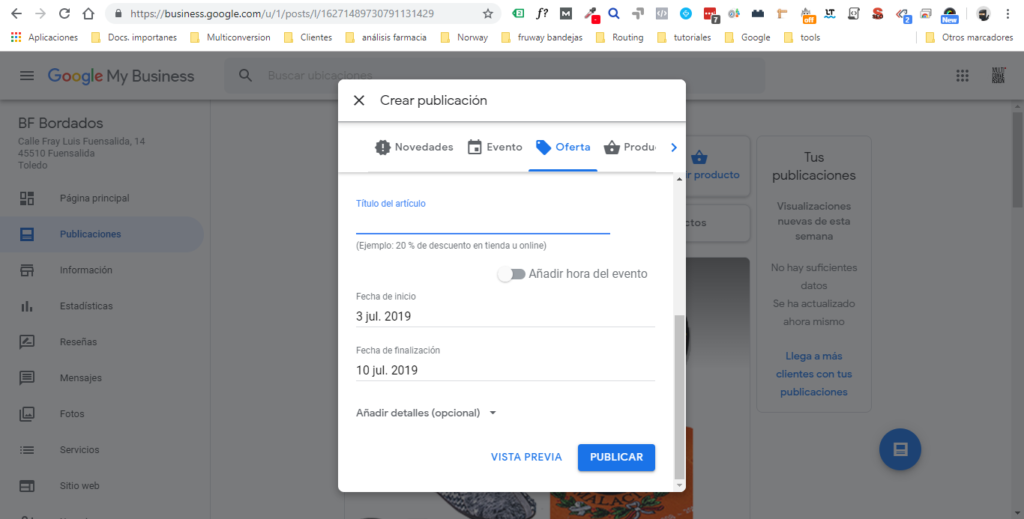This screenshot has width=1024, height=519.
Task: Focus the Título del artículo field
Action: tap(483, 224)
